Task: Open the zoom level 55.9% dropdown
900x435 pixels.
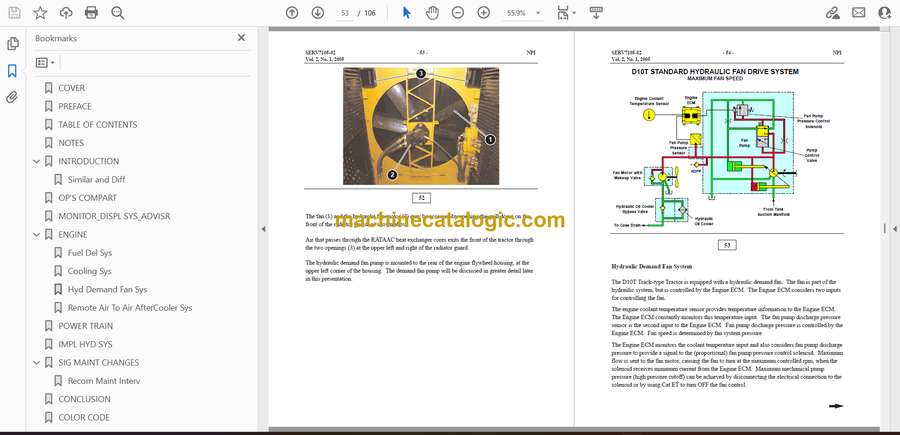Action: [528, 12]
